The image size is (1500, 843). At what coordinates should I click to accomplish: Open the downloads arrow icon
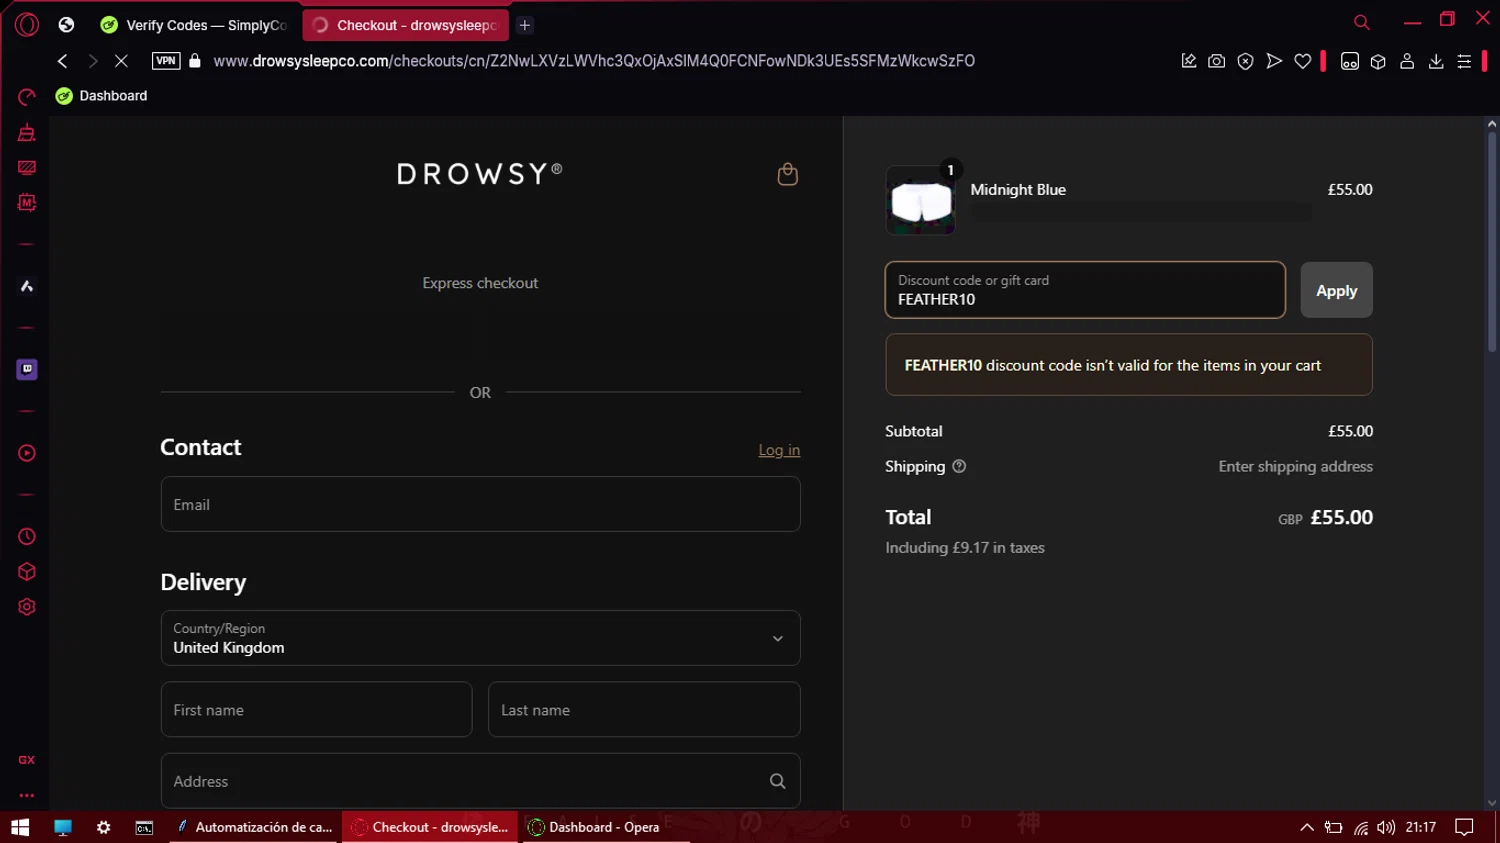pyautogui.click(x=1436, y=61)
